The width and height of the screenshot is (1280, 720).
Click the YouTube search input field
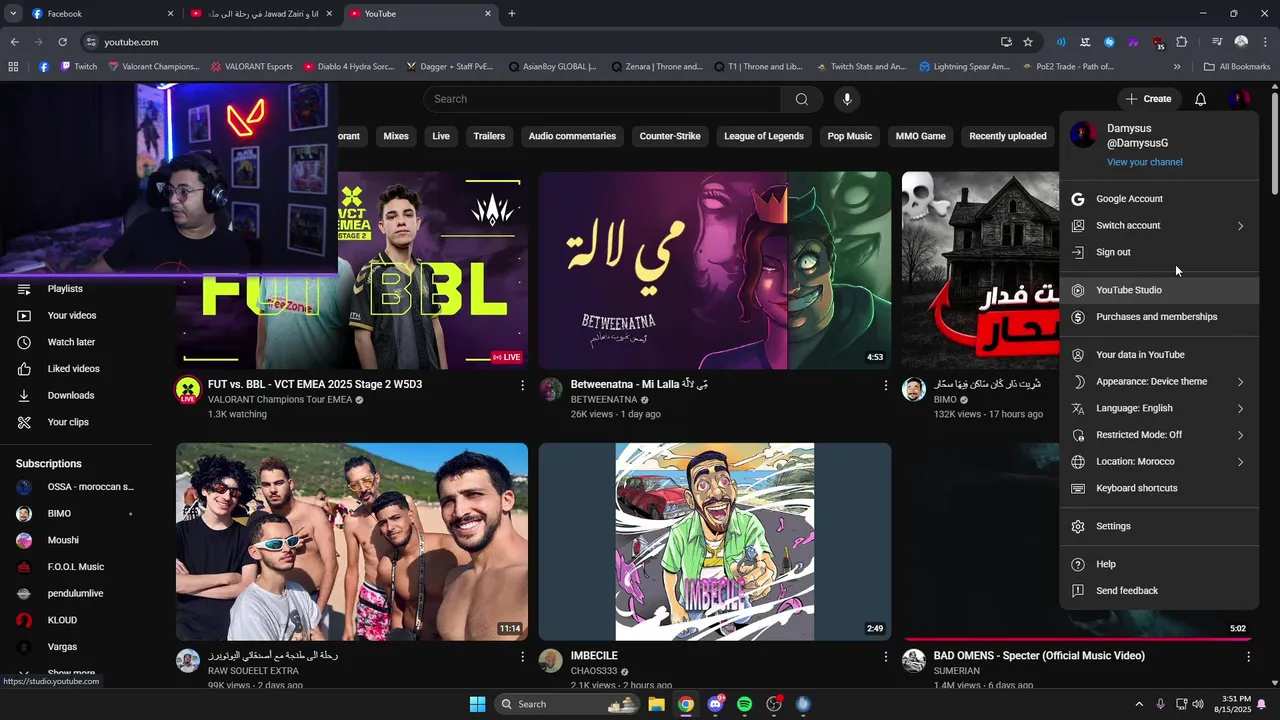(x=602, y=99)
